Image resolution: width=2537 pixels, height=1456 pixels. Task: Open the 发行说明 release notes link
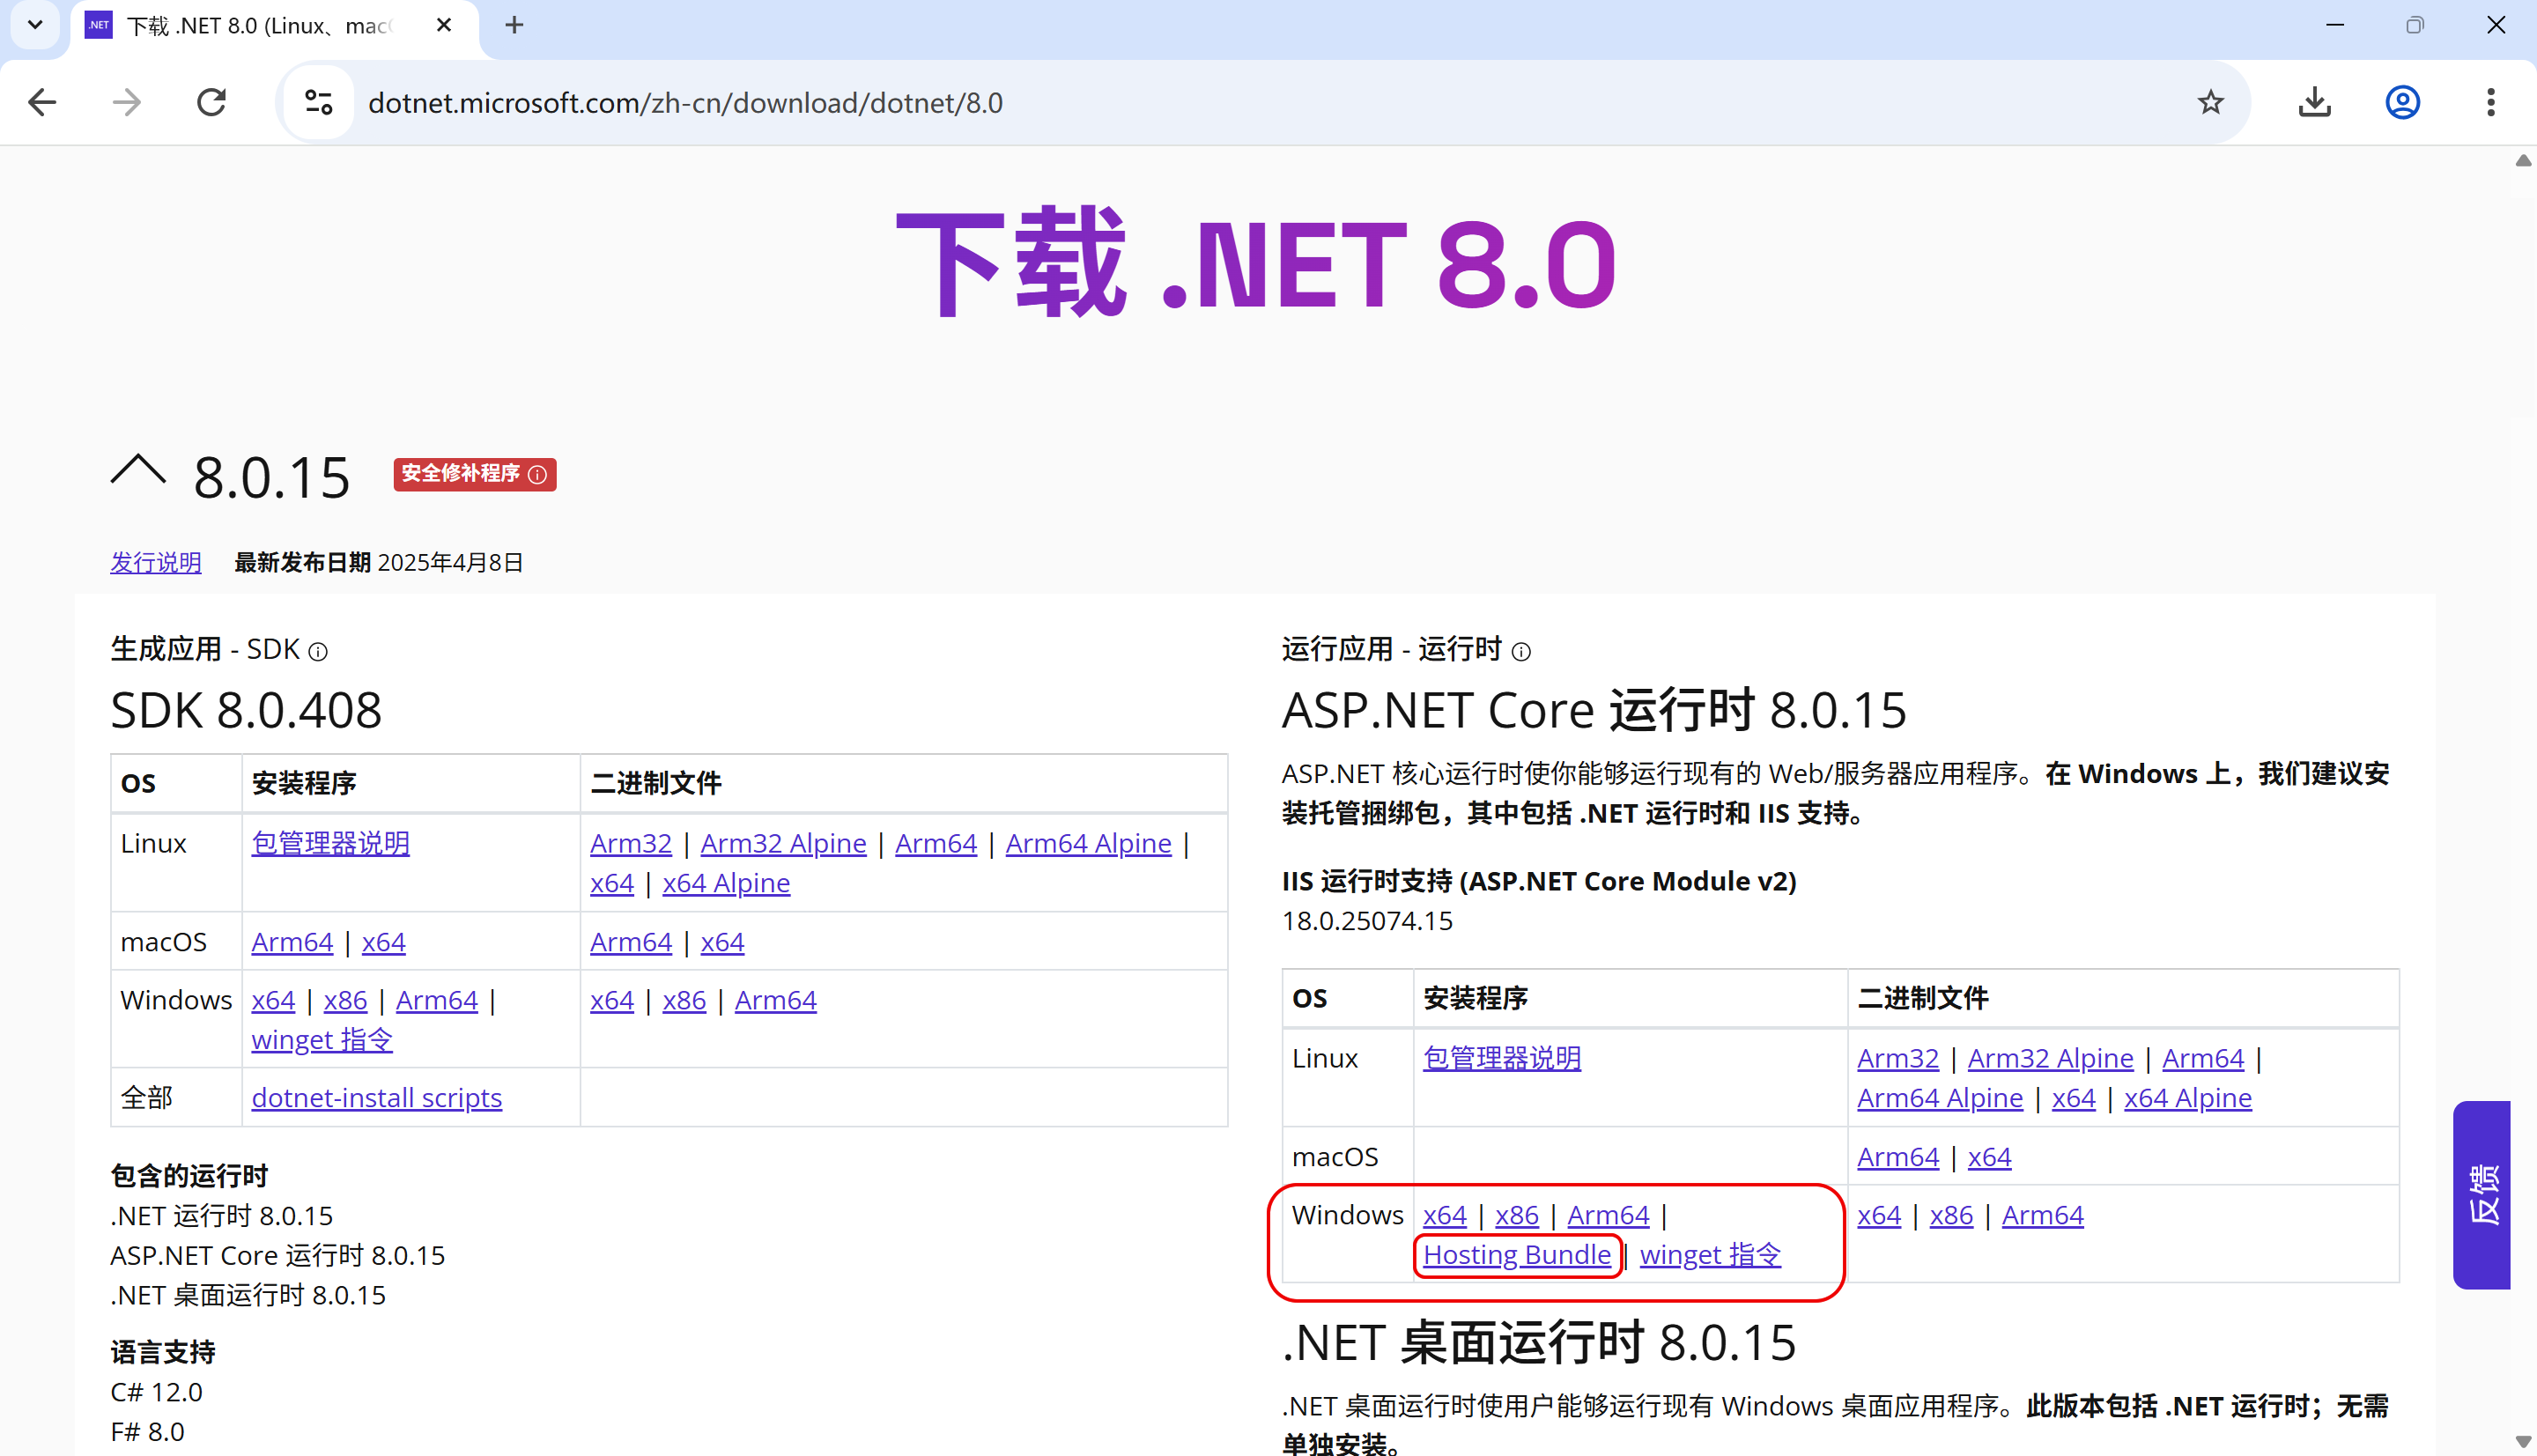click(x=156, y=562)
